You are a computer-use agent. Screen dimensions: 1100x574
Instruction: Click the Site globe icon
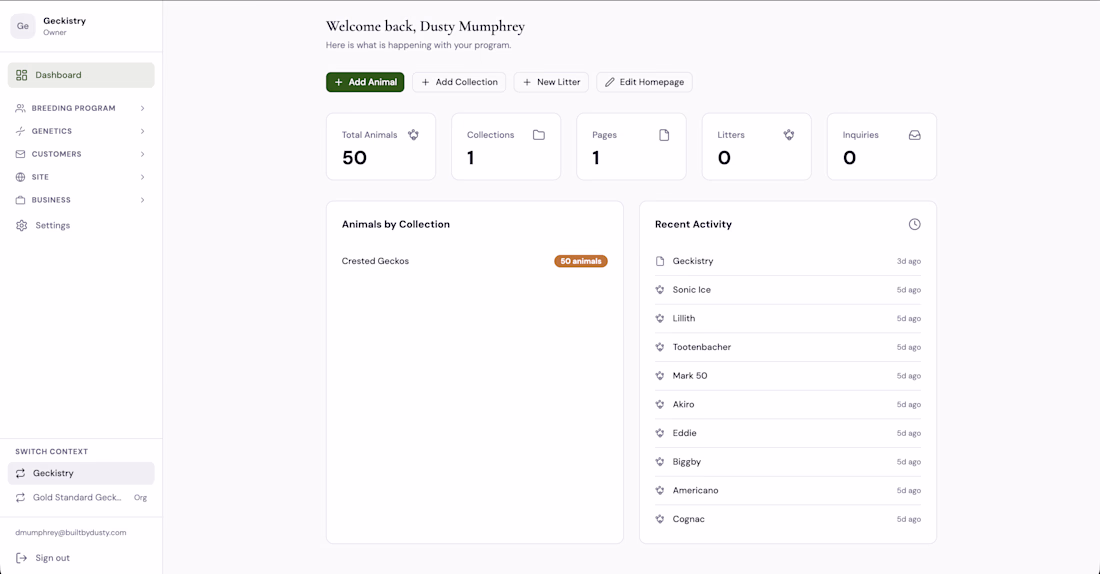(20, 177)
